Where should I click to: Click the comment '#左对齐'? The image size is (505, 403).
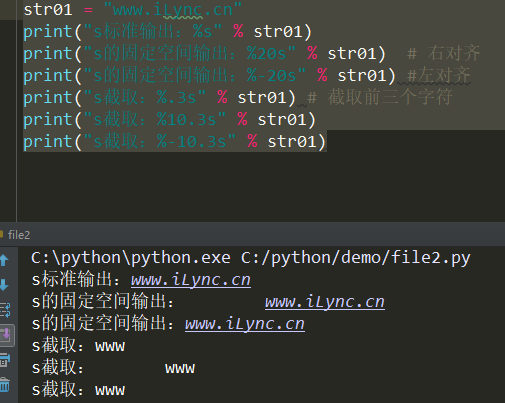point(438,75)
